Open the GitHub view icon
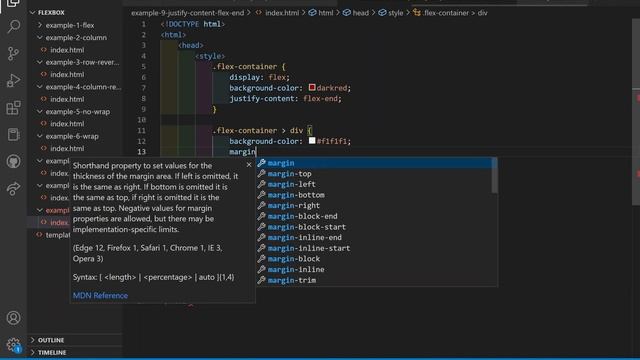Image resolution: width=640 pixels, height=360 pixels. (x=13, y=162)
